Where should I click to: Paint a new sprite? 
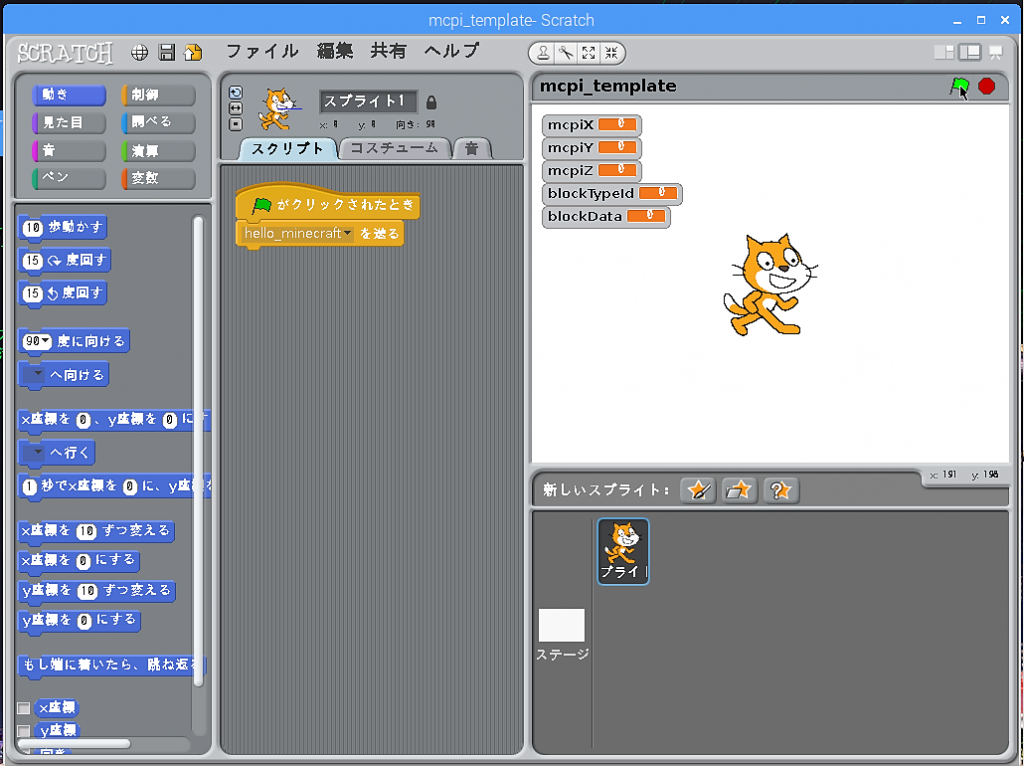(697, 490)
